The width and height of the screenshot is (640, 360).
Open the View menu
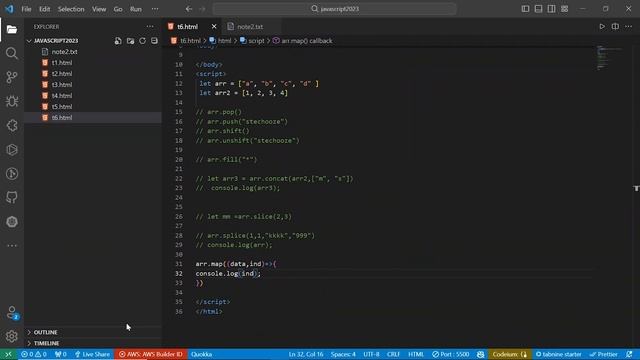tap(99, 9)
